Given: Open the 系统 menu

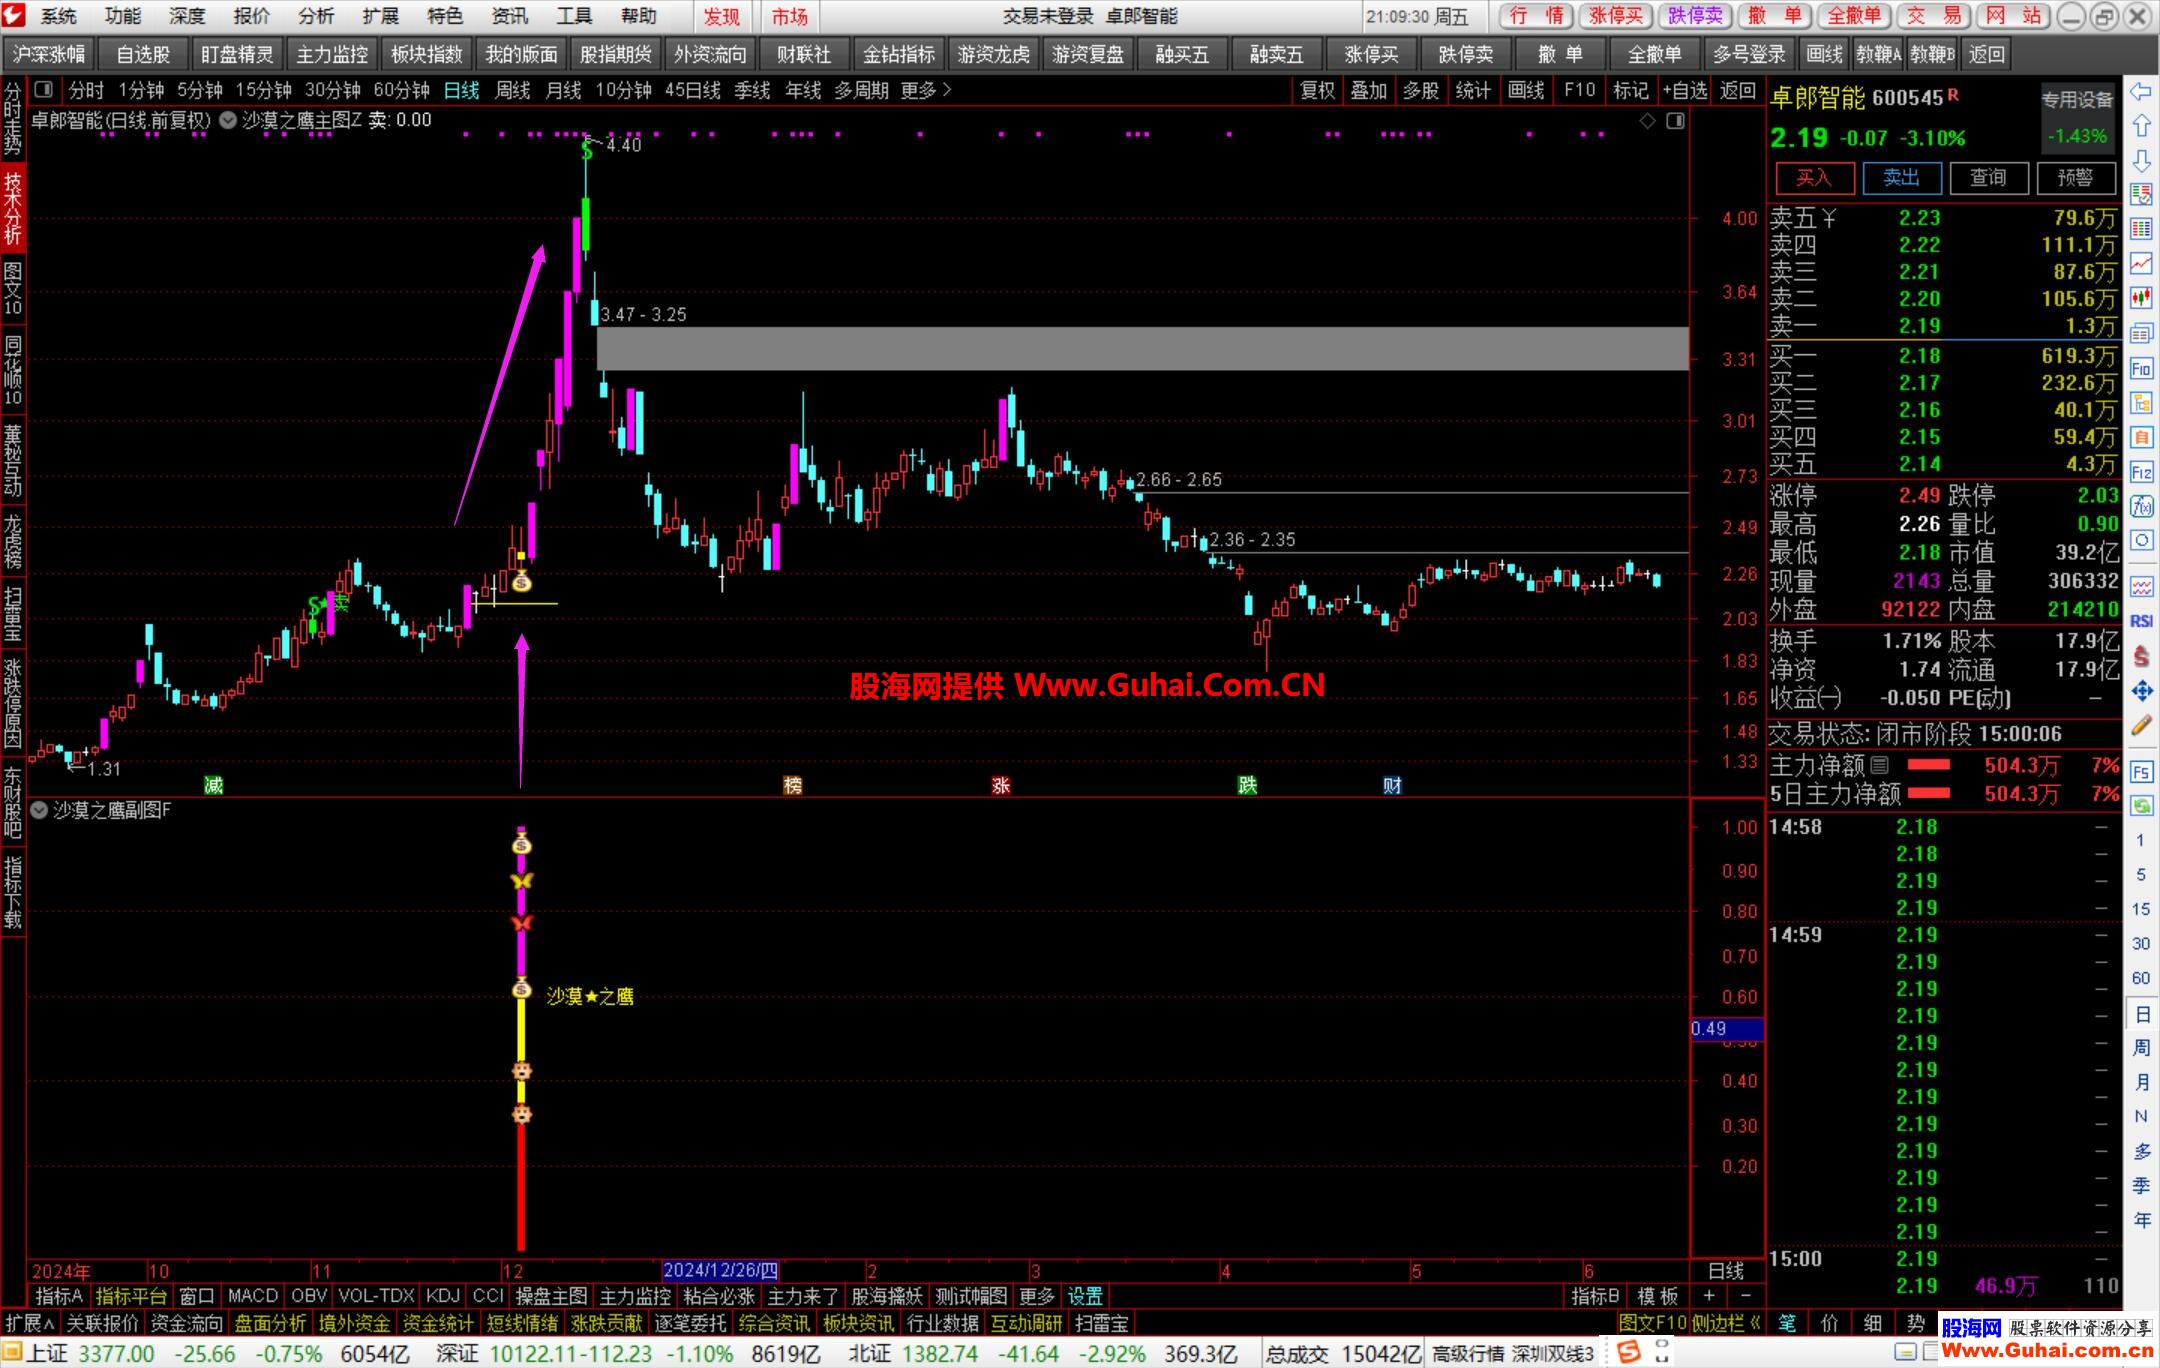Looking at the screenshot, I should [58, 16].
